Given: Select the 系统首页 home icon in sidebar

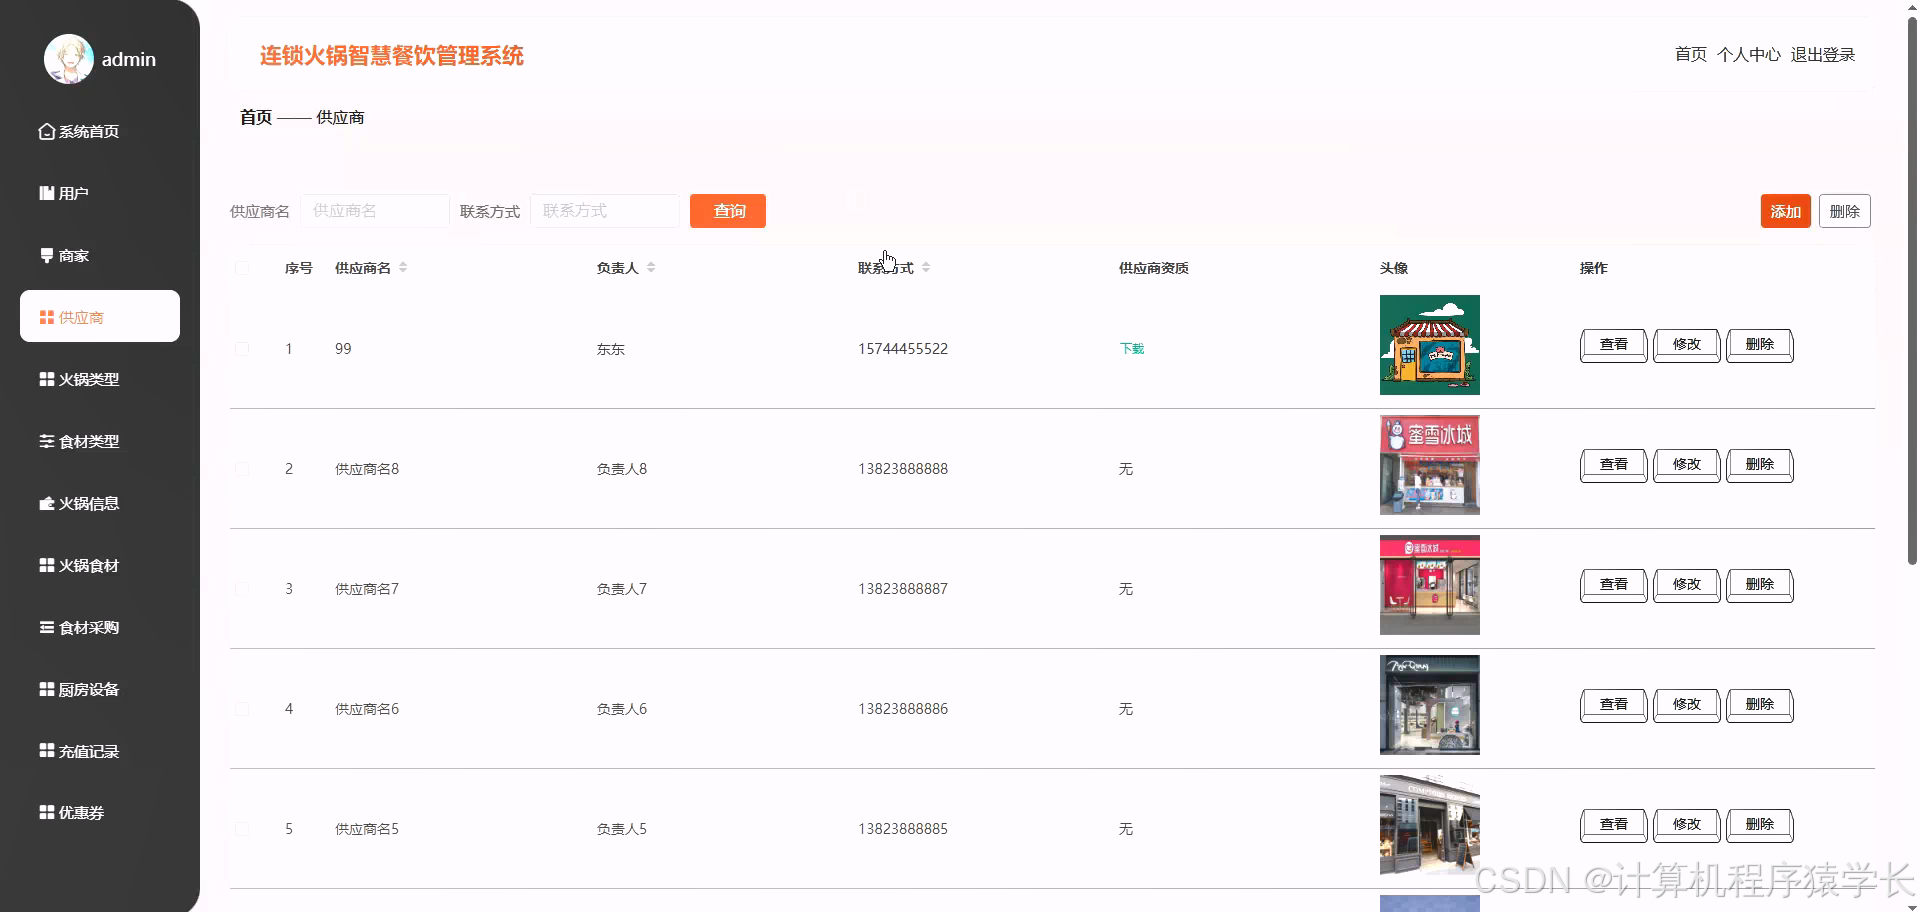Looking at the screenshot, I should (46, 131).
